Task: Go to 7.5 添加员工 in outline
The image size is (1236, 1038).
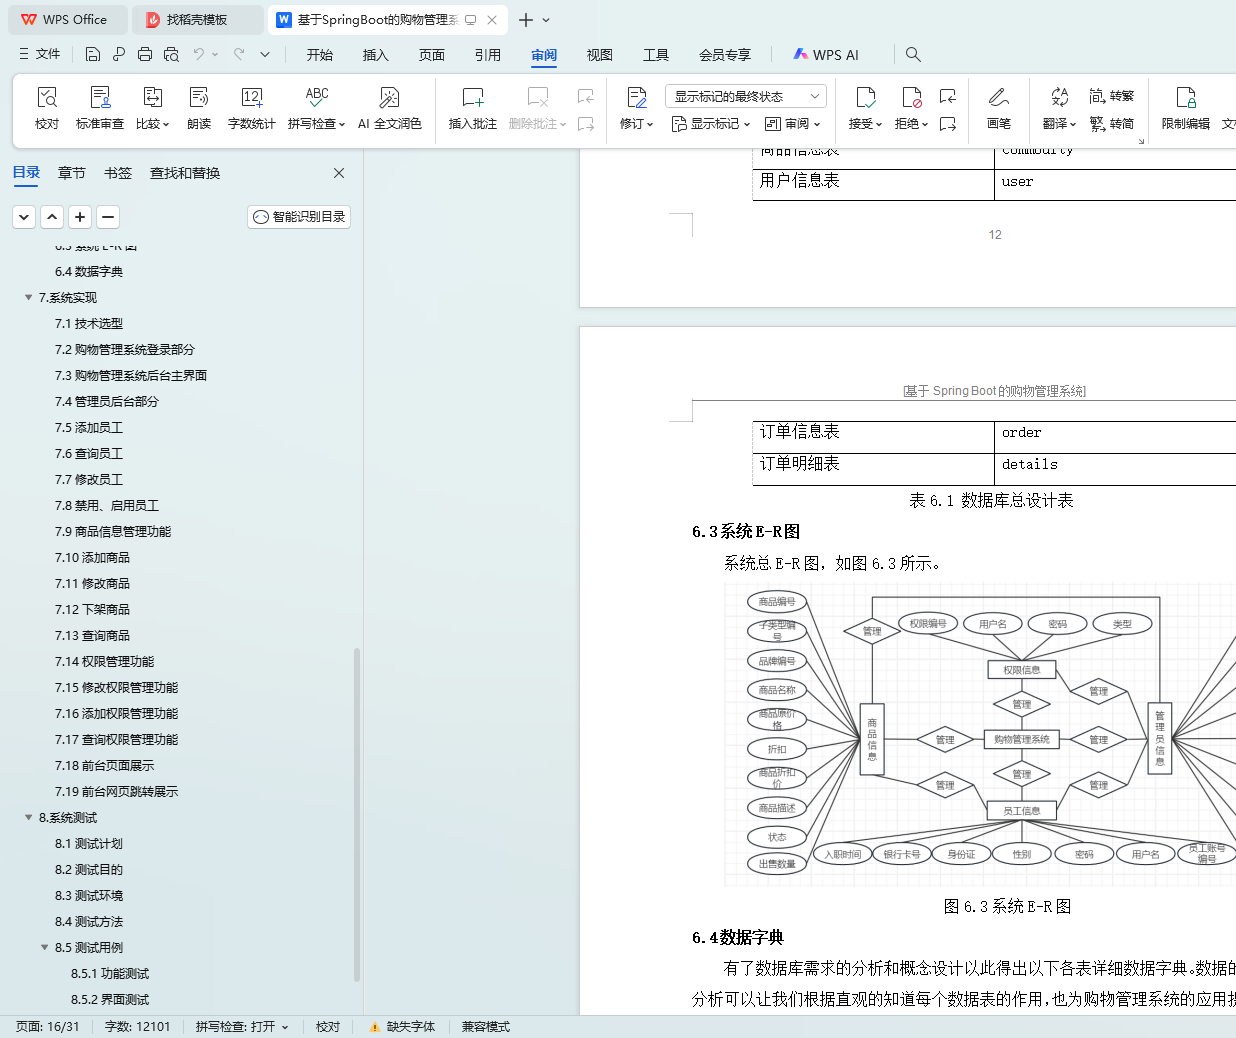Action: point(89,428)
